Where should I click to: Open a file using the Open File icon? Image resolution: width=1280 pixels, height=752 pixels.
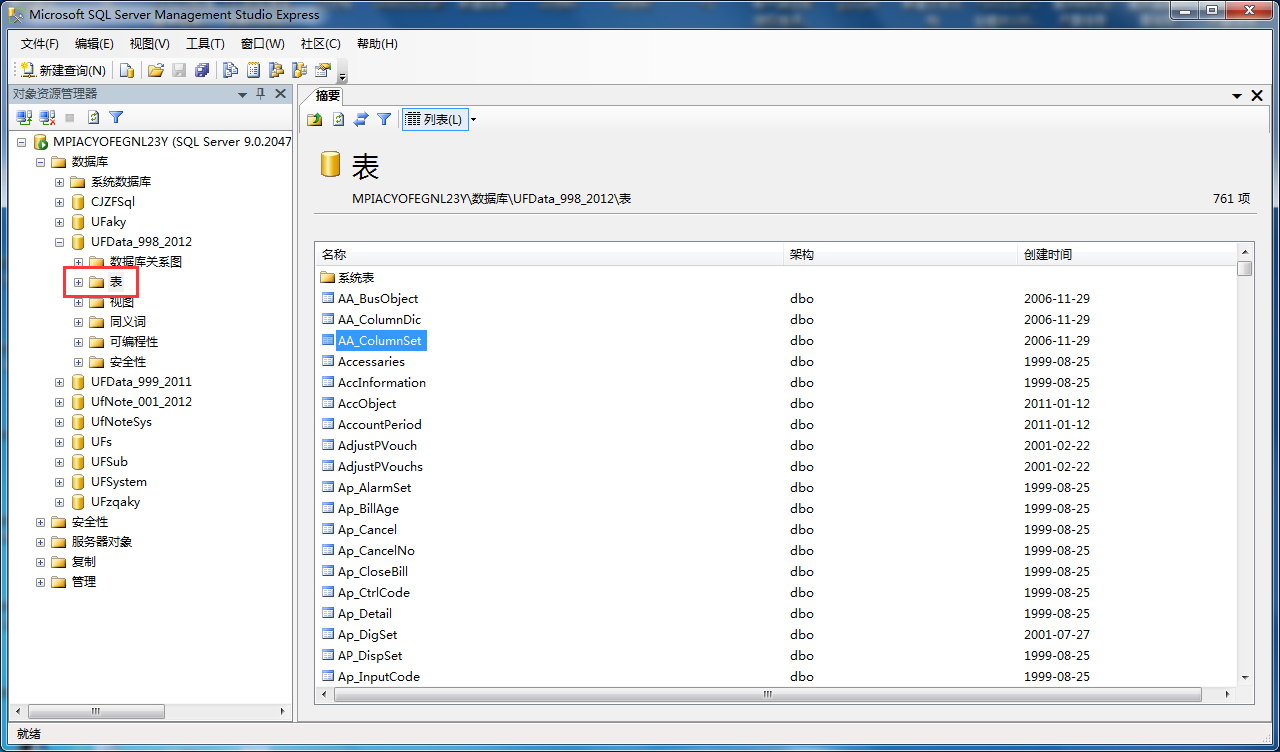click(x=156, y=70)
